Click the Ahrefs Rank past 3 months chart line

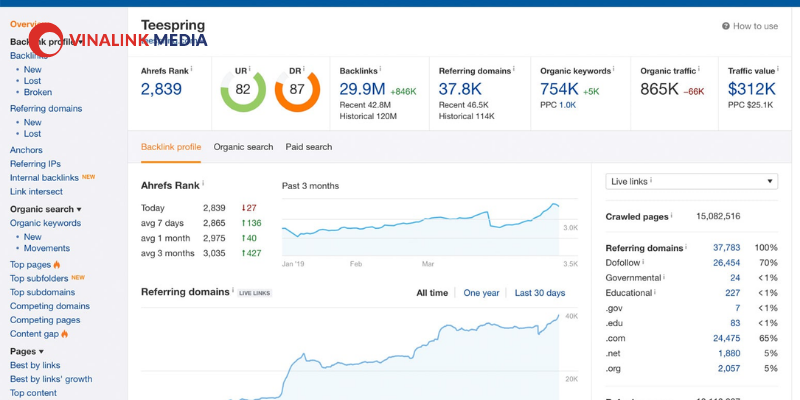420,221
